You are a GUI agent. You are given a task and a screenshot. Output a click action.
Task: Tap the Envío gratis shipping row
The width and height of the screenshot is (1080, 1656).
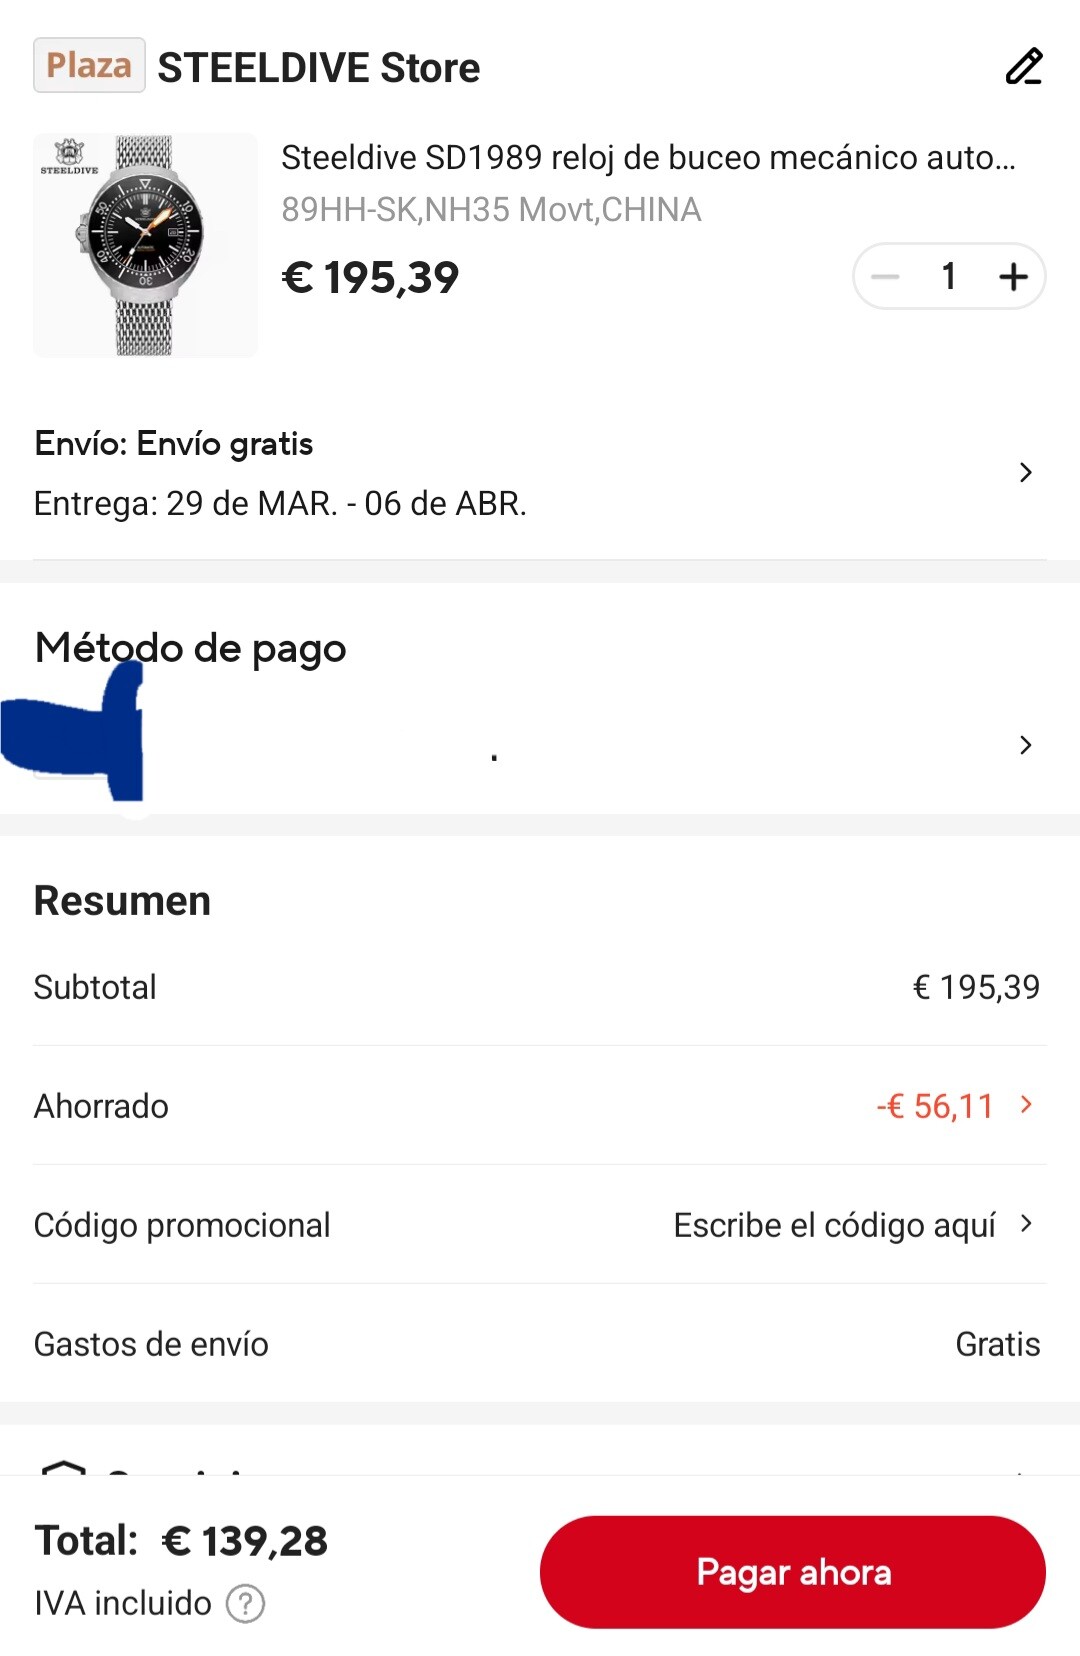(174, 444)
